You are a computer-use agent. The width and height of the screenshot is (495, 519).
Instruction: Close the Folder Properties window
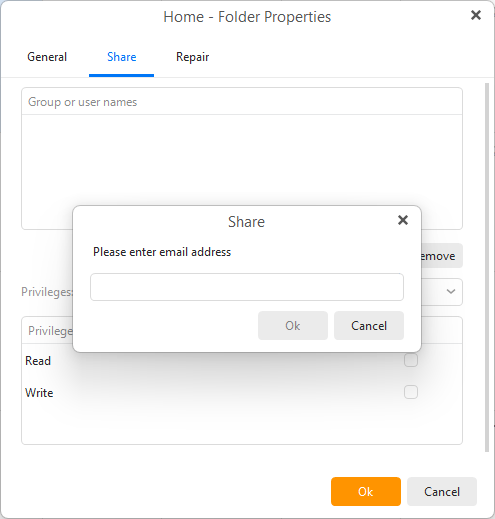click(x=476, y=15)
